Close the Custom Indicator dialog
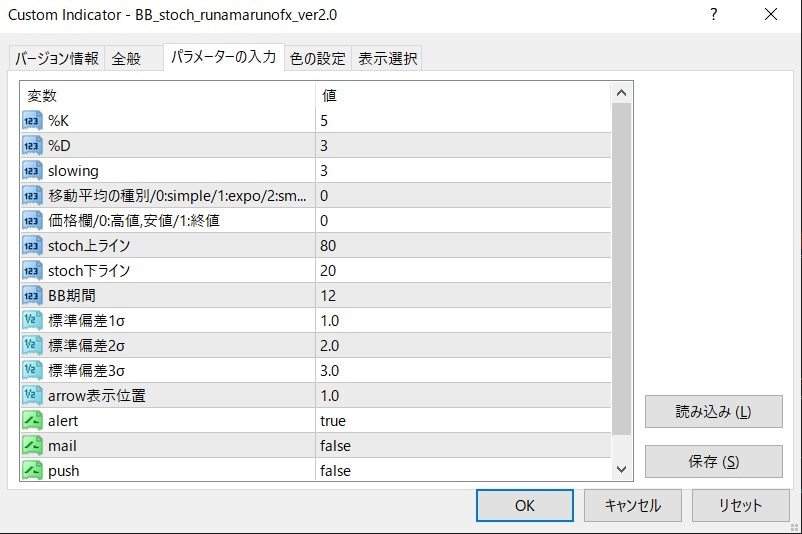The image size is (802, 534). coord(771,14)
